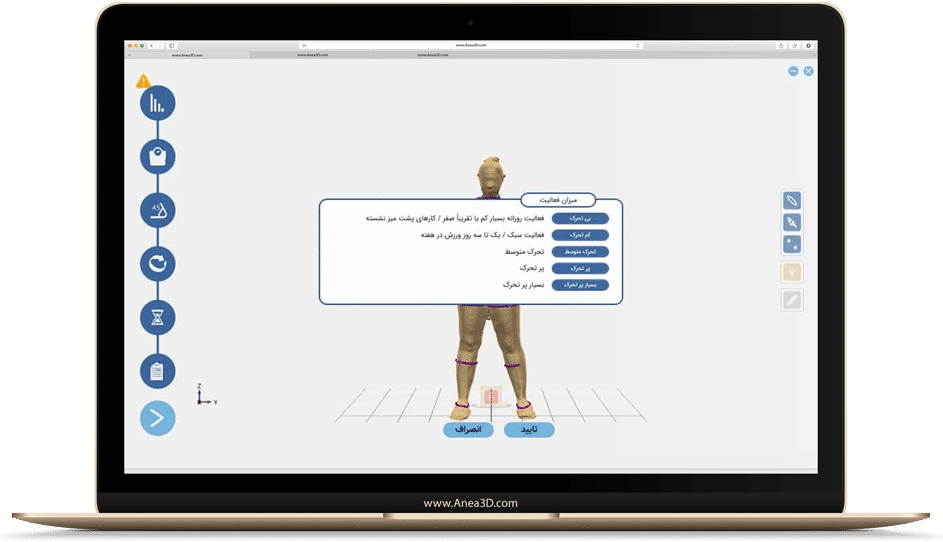Click the reload icon in address bar
The height and width of the screenshot is (542, 943).
(x=638, y=46)
